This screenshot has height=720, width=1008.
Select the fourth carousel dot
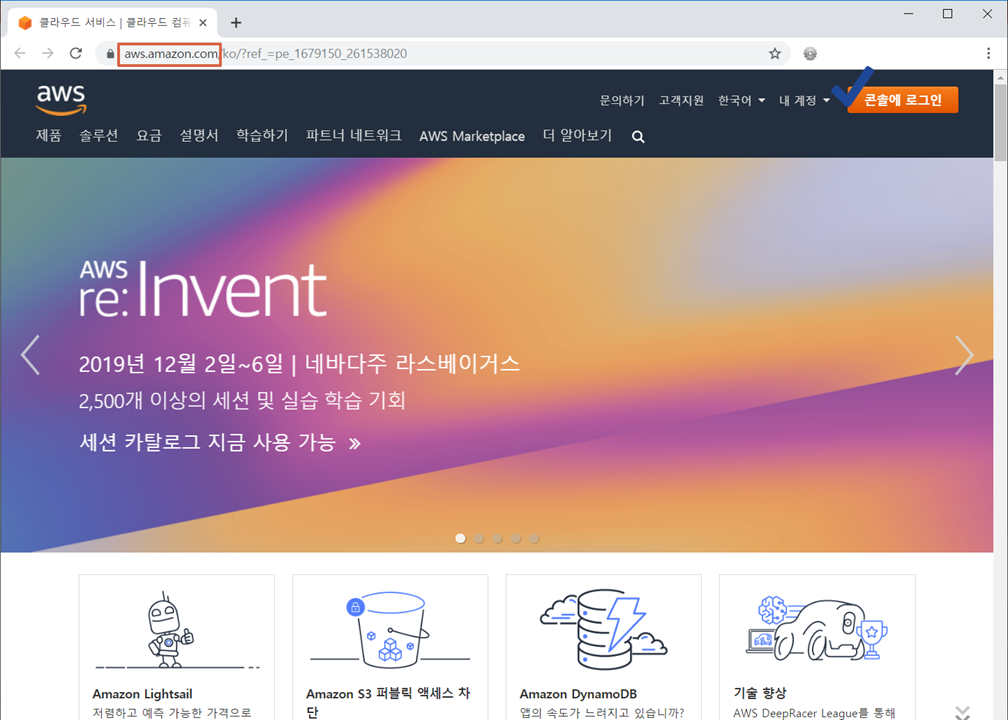pyautogui.click(x=516, y=538)
